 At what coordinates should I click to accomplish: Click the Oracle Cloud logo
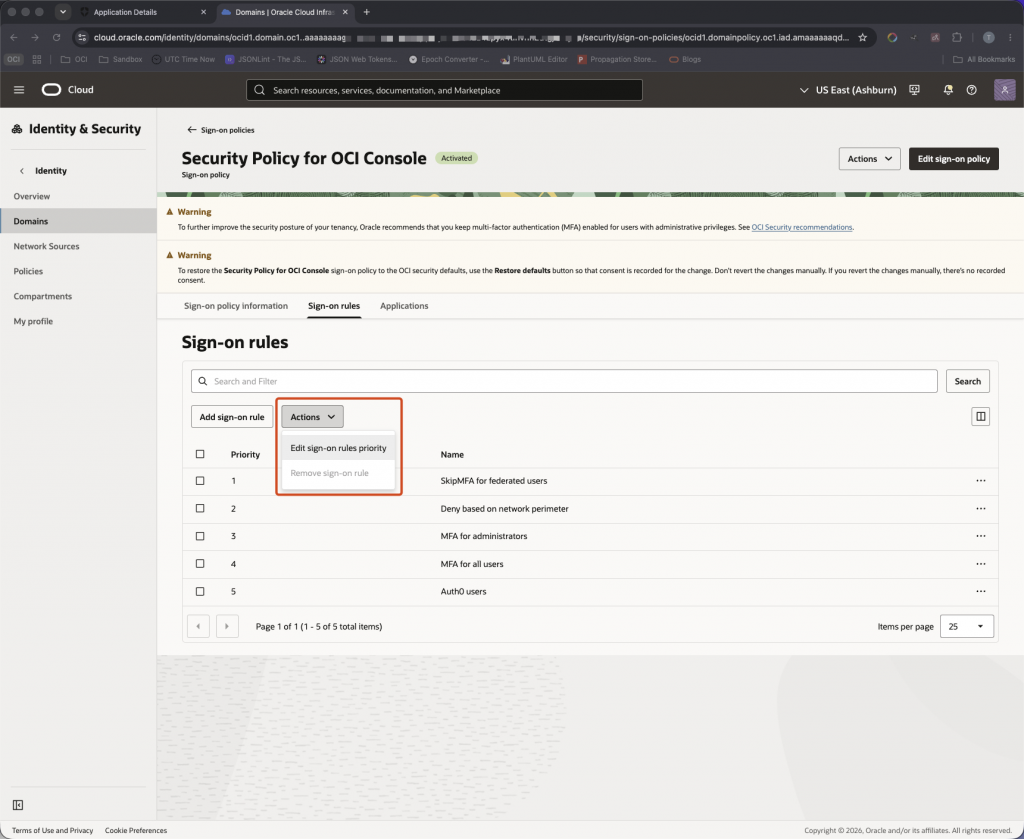coord(68,89)
